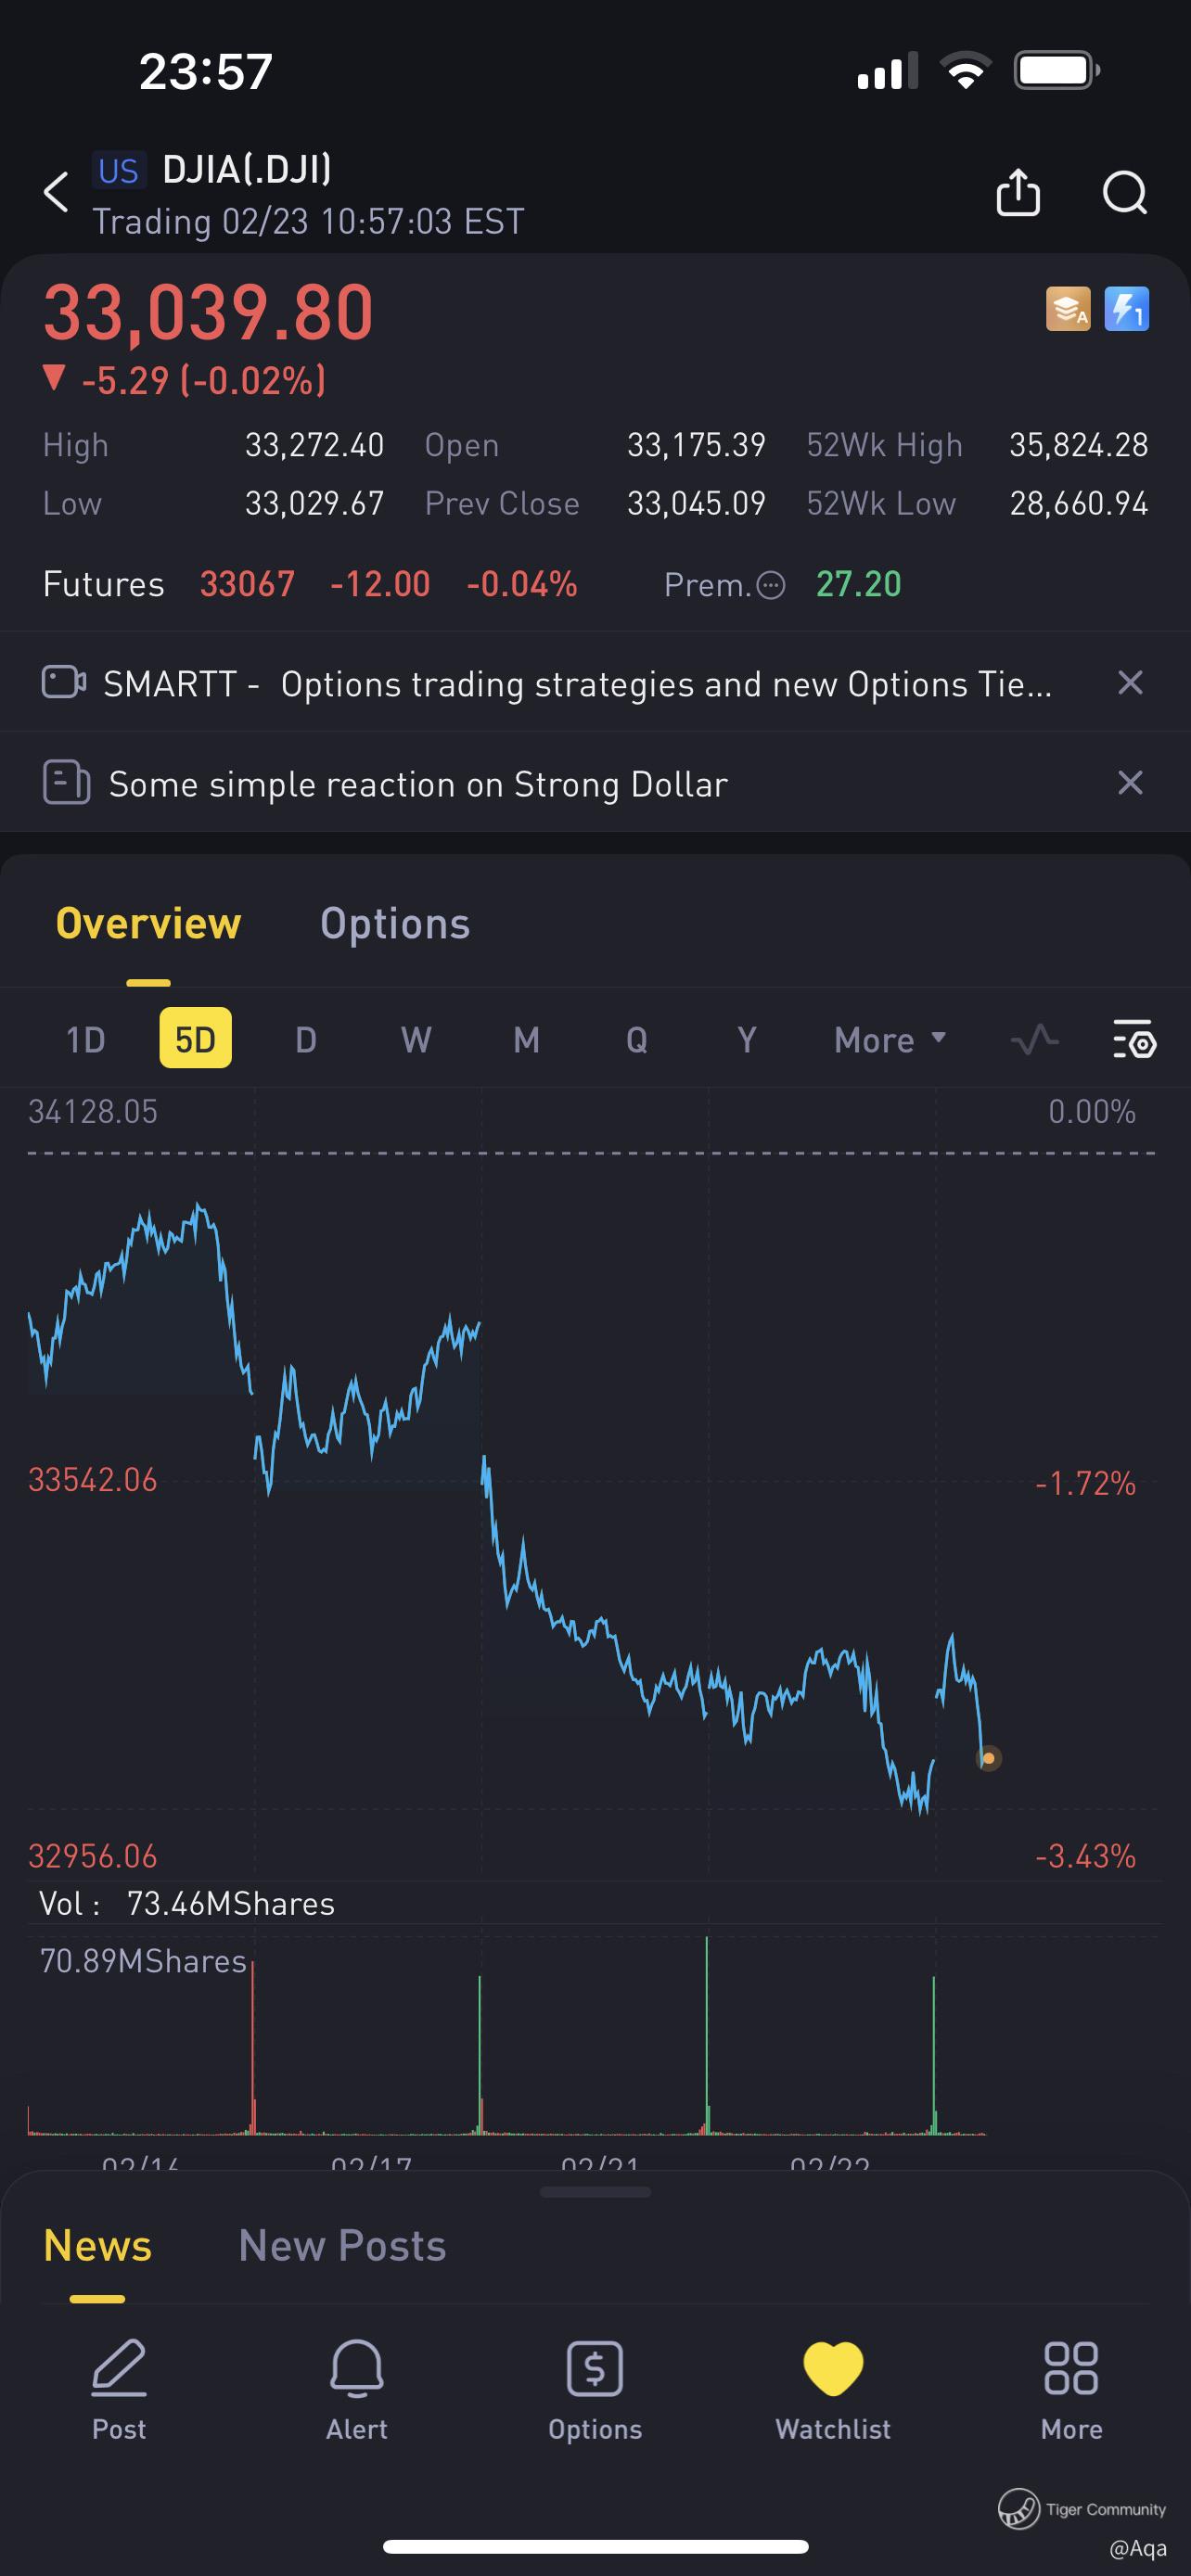The image size is (1191, 2576).
Task: Select the 5D chart period
Action: 196,1039
